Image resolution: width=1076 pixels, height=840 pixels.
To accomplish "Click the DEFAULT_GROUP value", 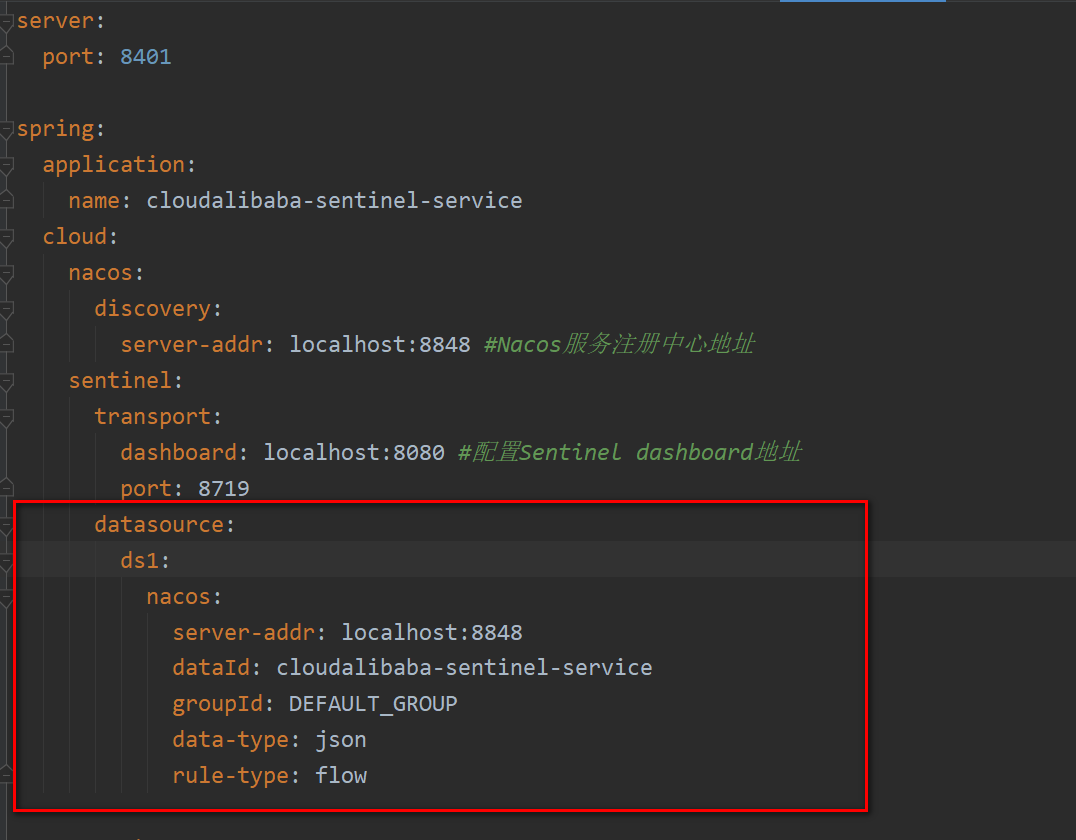I will [x=373, y=704].
